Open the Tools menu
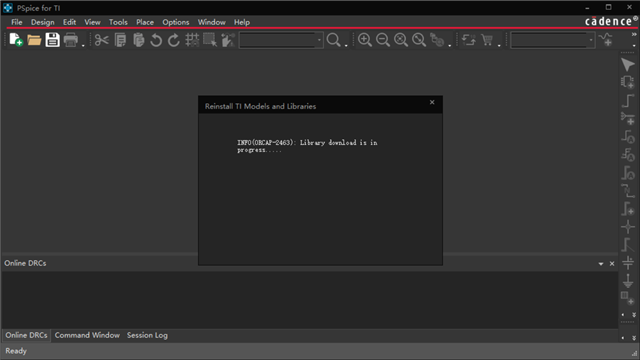640x360 pixels. 118,22
